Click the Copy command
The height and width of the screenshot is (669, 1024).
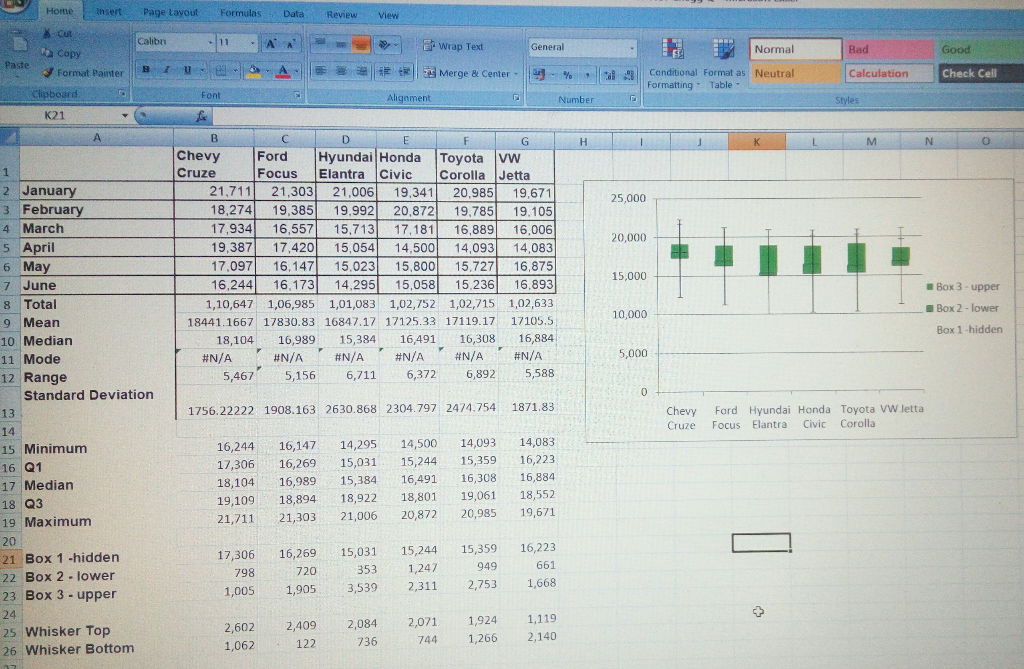coord(61,54)
